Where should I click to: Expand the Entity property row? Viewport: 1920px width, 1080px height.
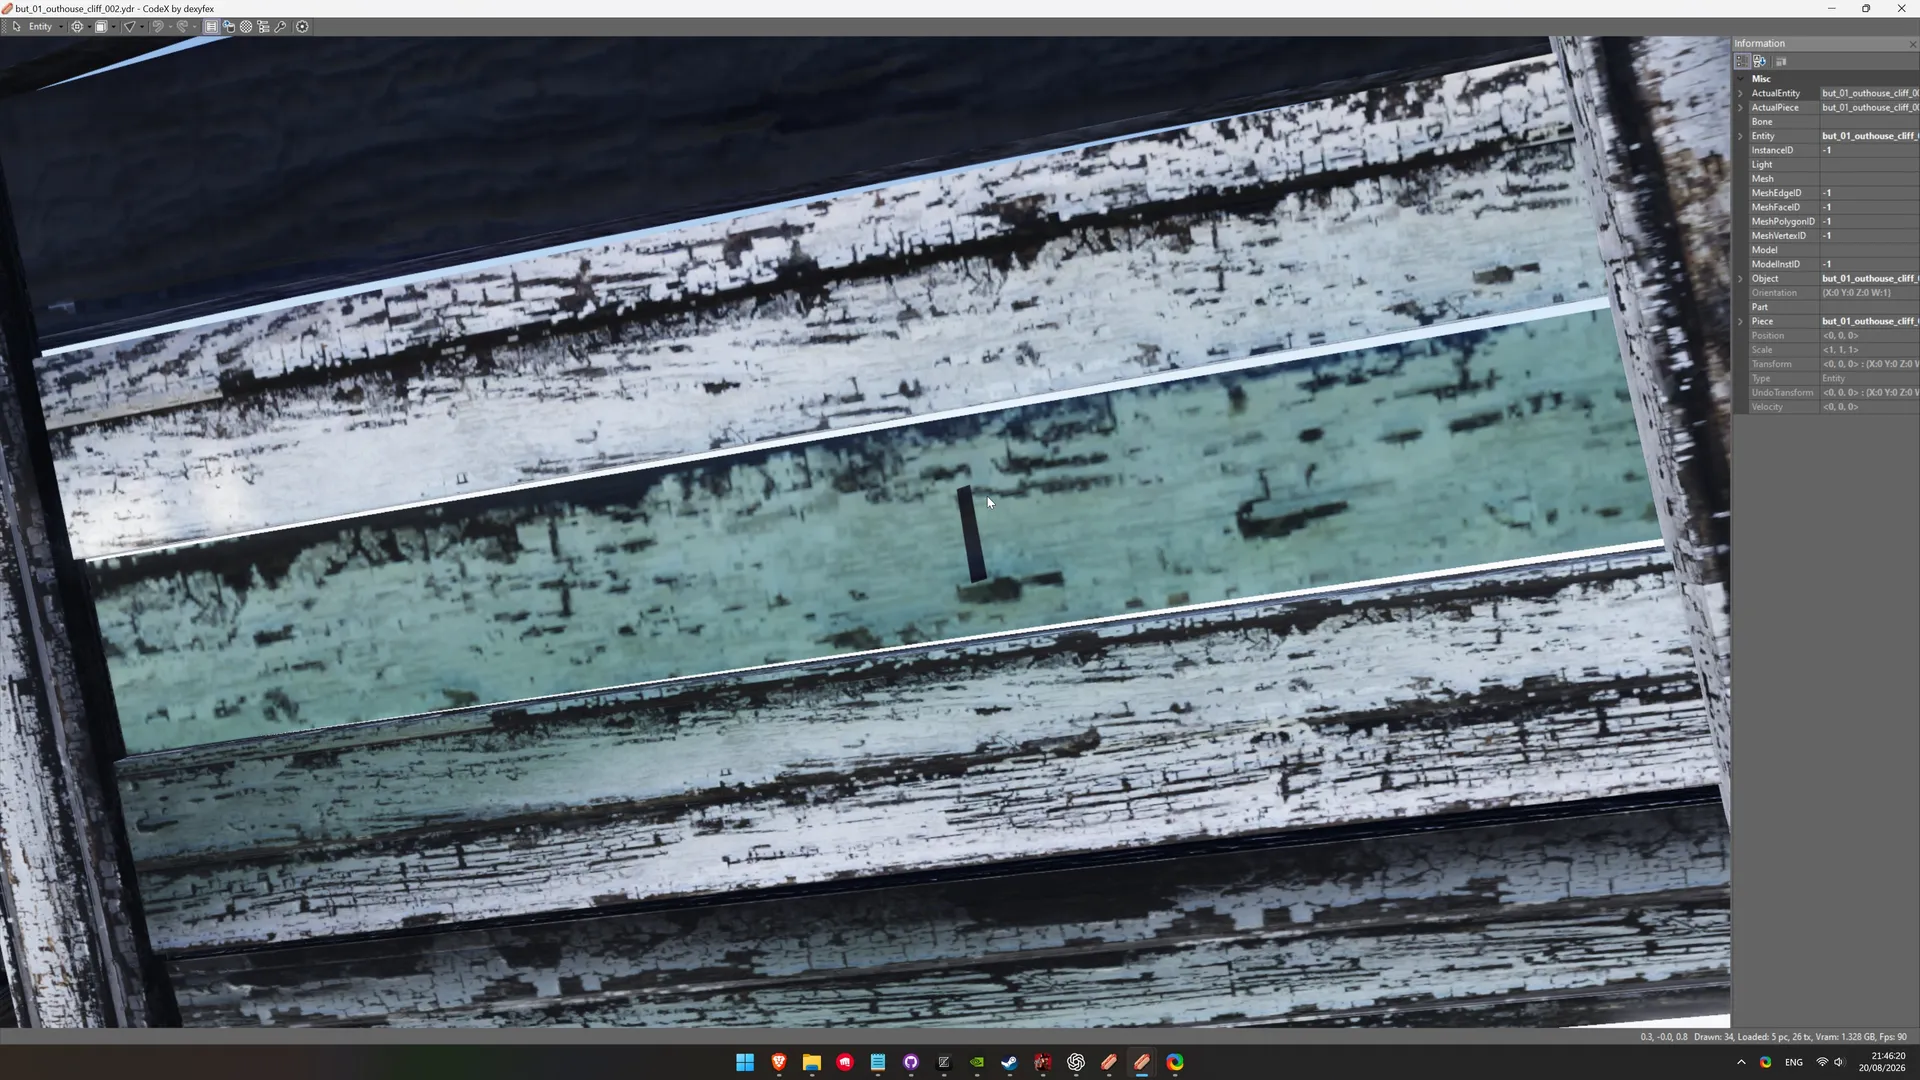pos(1740,136)
